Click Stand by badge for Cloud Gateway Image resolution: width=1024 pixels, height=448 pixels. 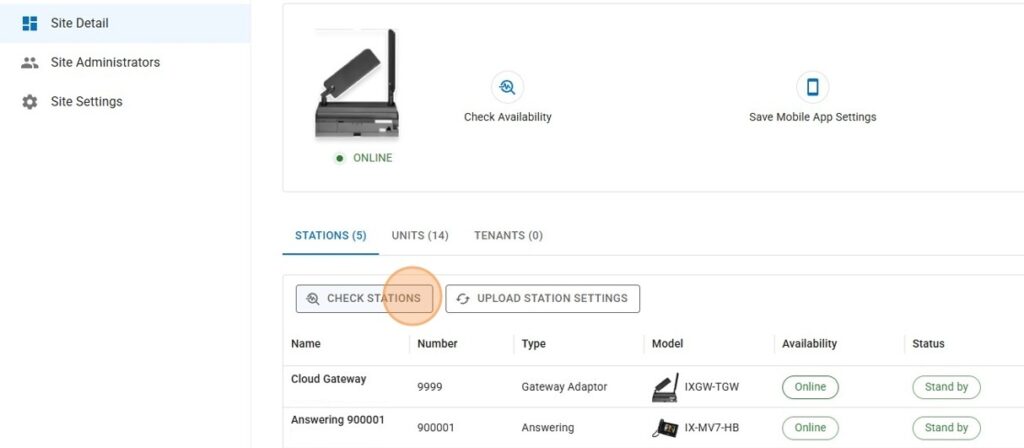[x=946, y=387]
